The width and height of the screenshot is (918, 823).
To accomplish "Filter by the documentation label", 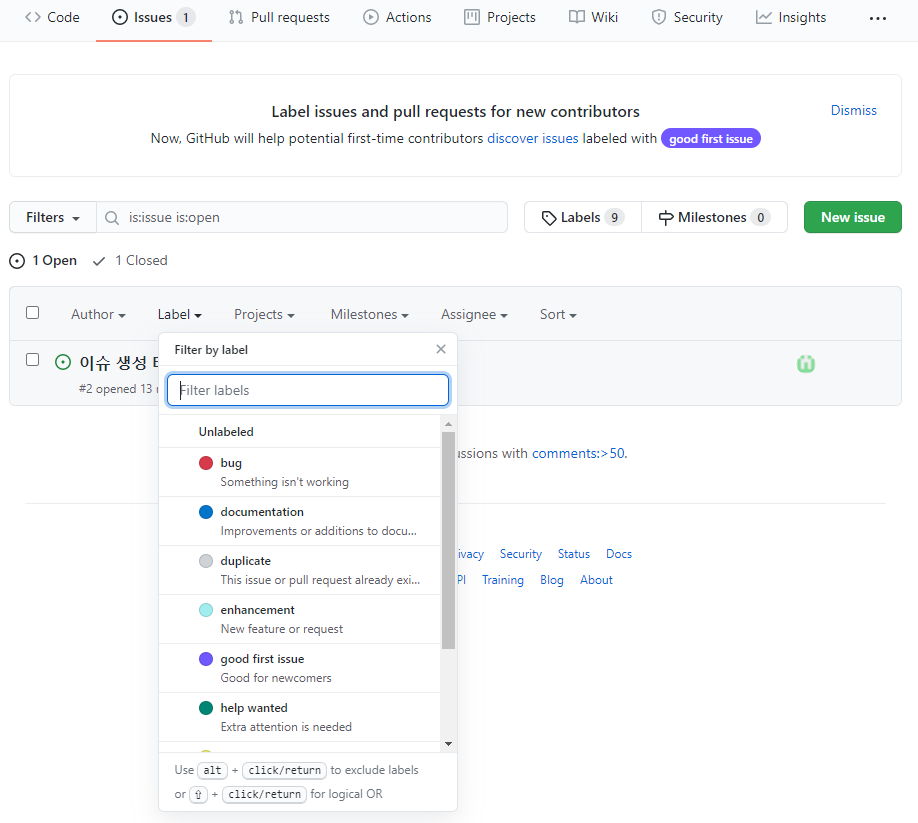I will 300,521.
